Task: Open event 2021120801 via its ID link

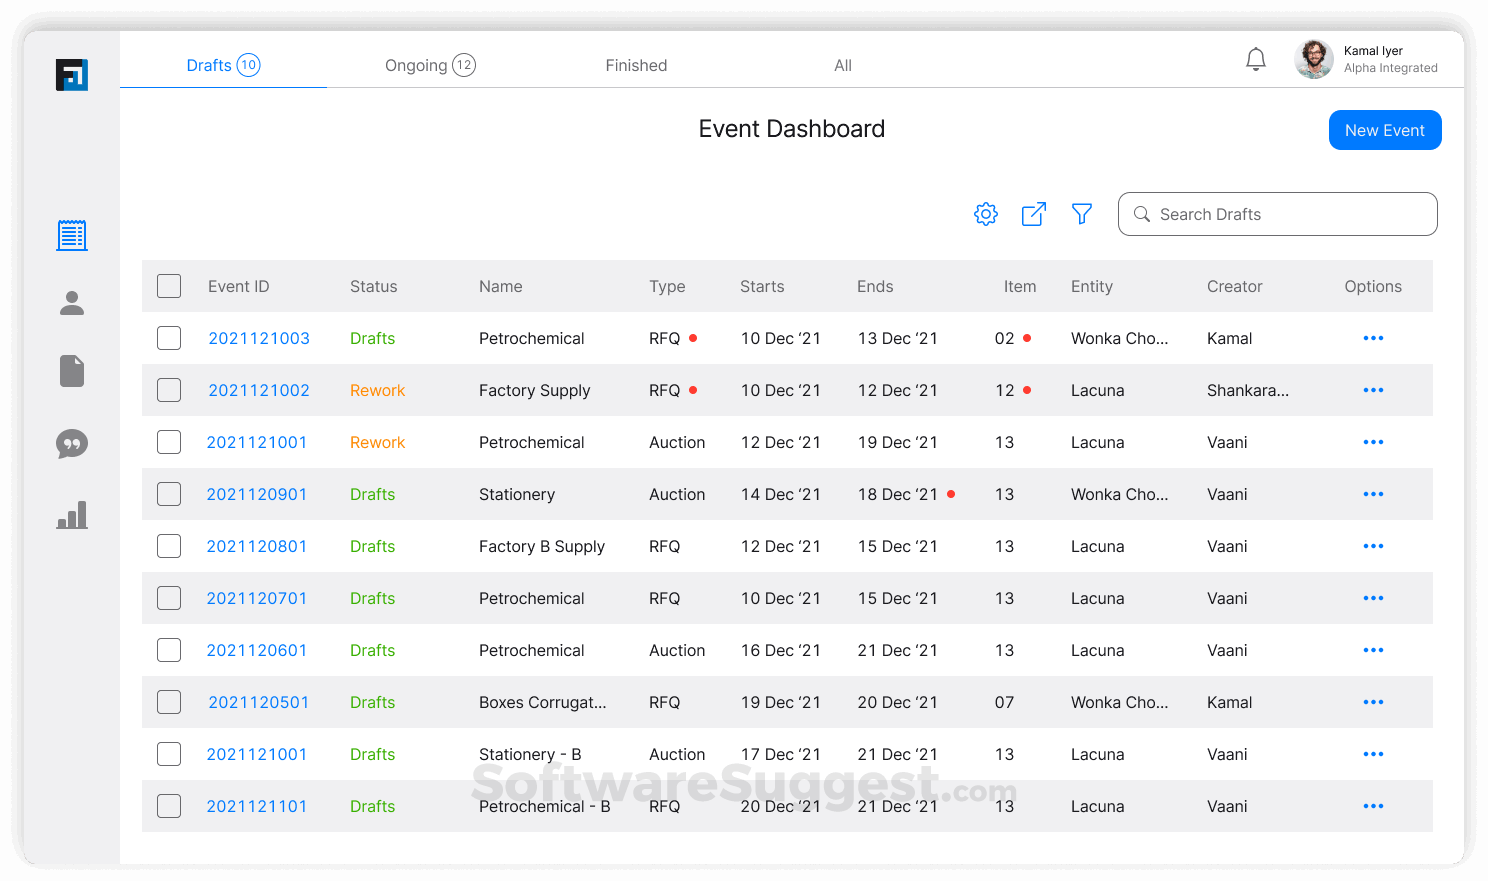Action: [x=258, y=546]
